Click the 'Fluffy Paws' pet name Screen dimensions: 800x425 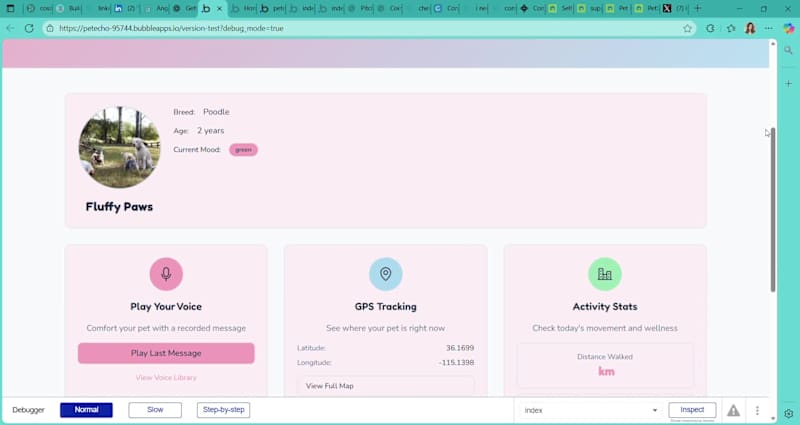tap(119, 207)
